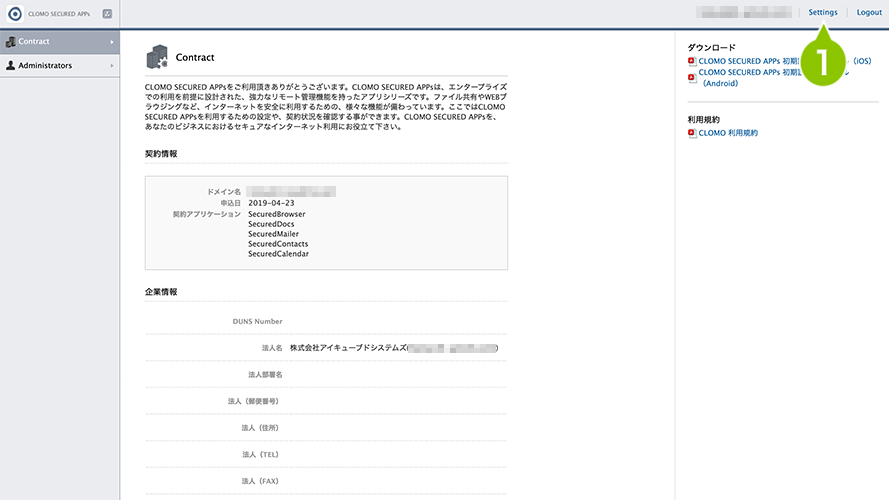The width and height of the screenshot is (889, 500).
Task: Select the 2019-04-23 application date
Action: [x=271, y=203]
